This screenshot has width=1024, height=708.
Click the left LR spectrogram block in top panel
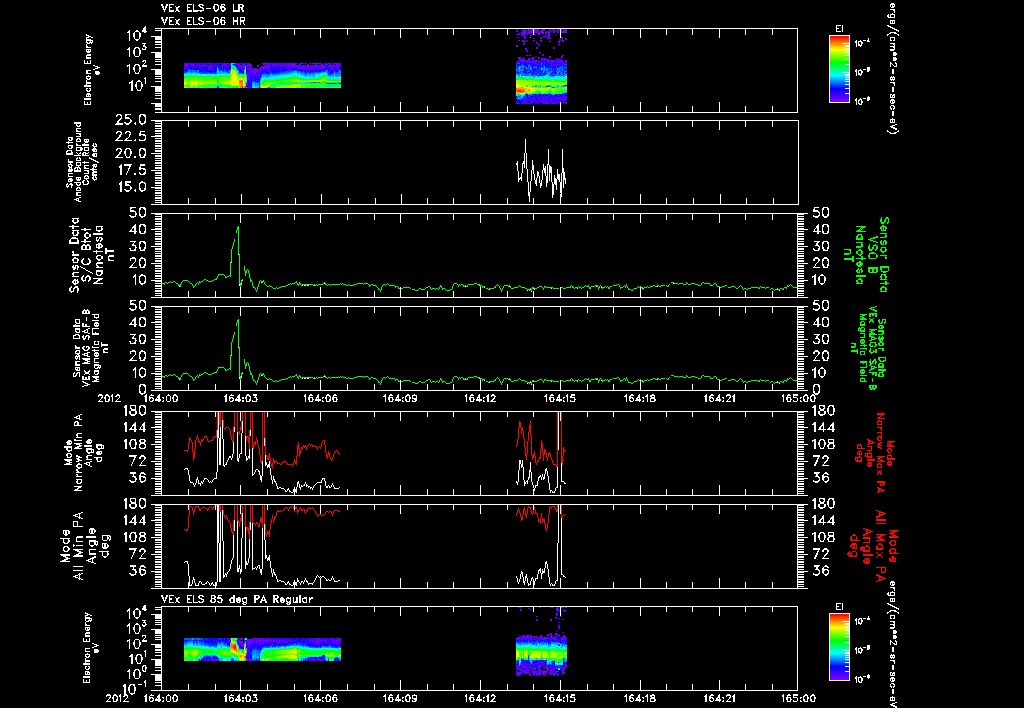coord(262,75)
